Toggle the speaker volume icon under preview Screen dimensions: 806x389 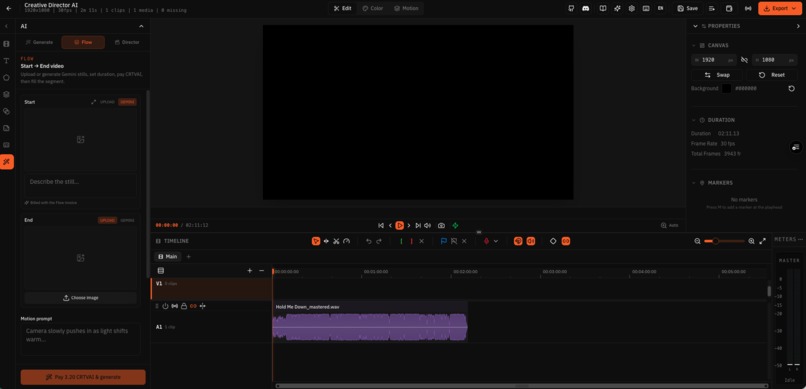pyautogui.click(x=428, y=226)
